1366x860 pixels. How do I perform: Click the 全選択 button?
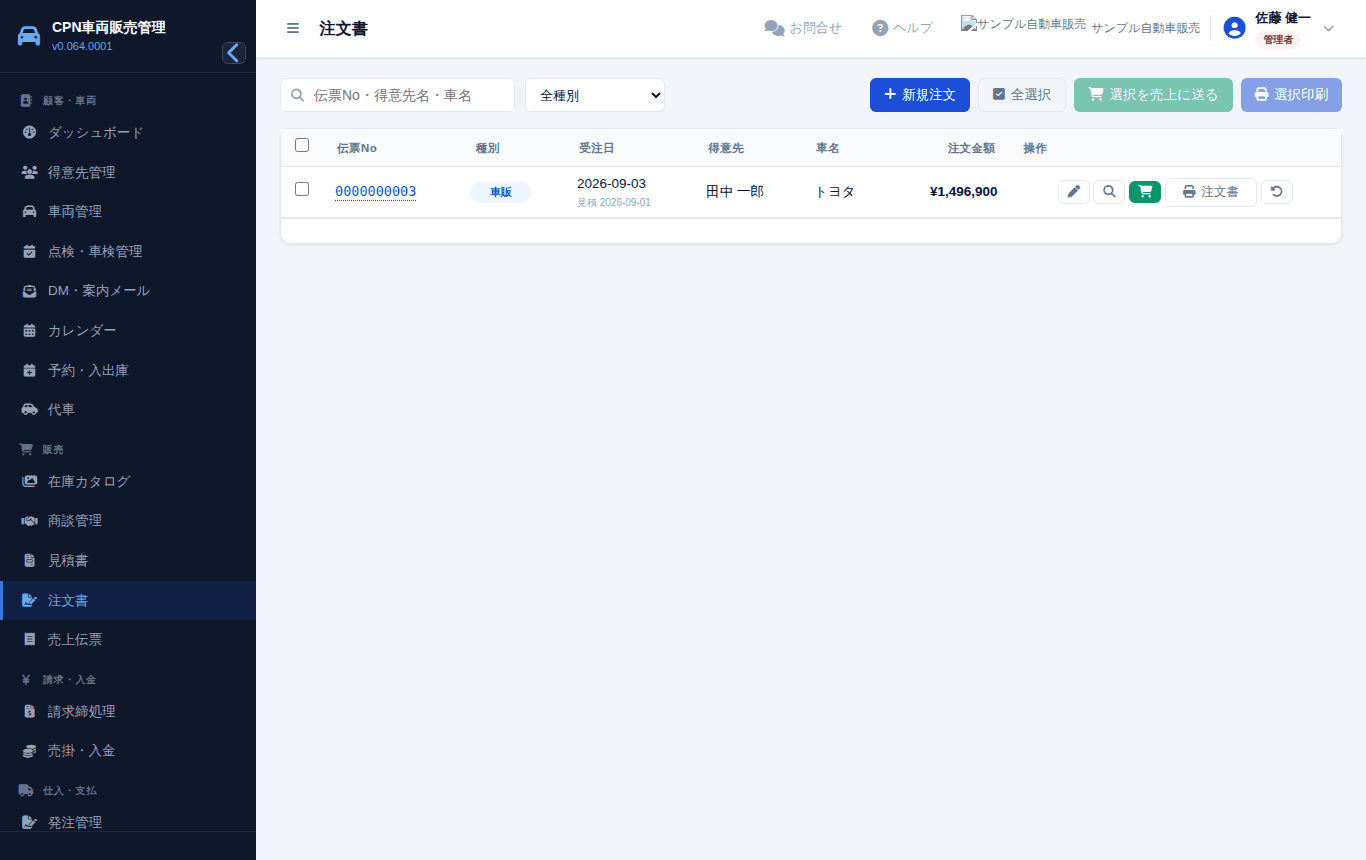(x=1022, y=95)
